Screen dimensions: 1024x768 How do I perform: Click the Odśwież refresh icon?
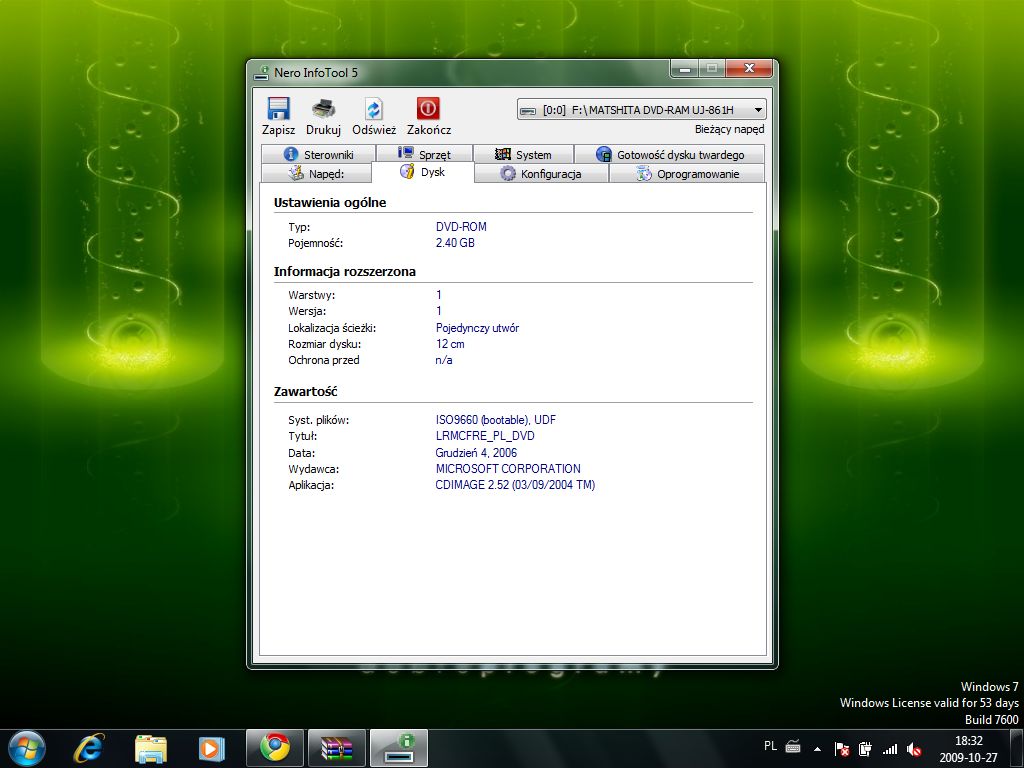pyautogui.click(x=374, y=108)
